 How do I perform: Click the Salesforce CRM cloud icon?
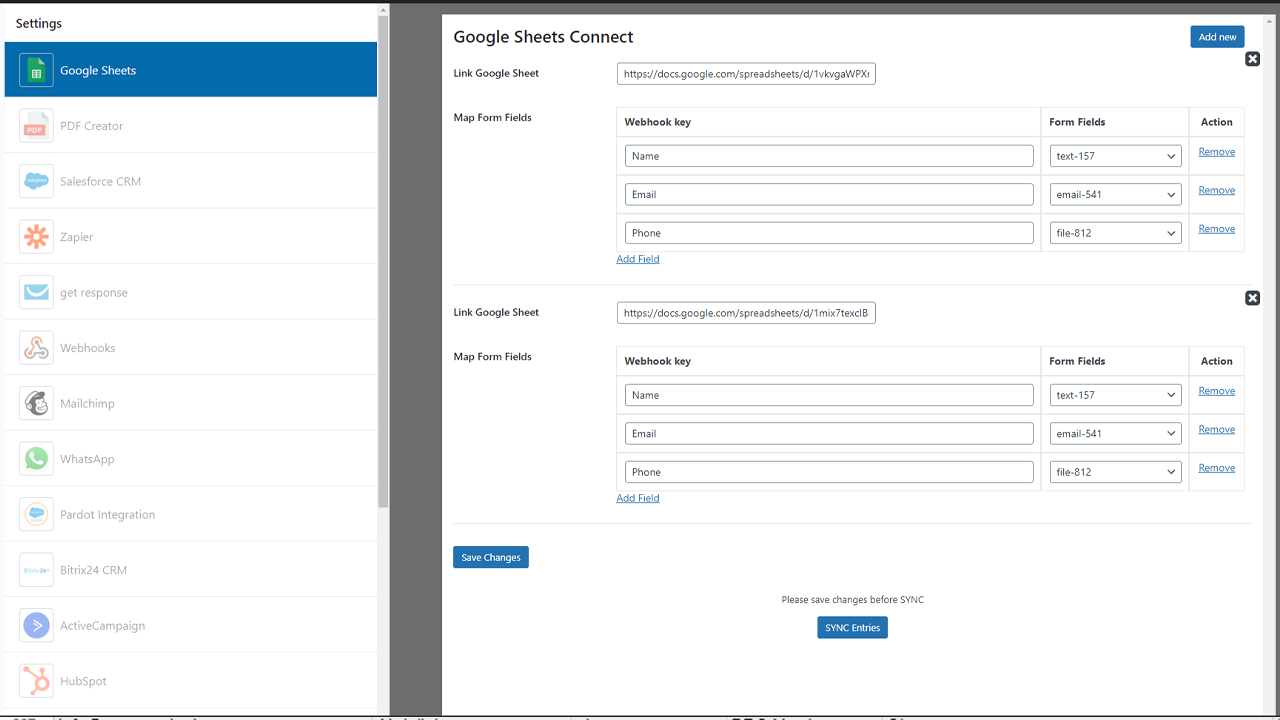pos(36,181)
